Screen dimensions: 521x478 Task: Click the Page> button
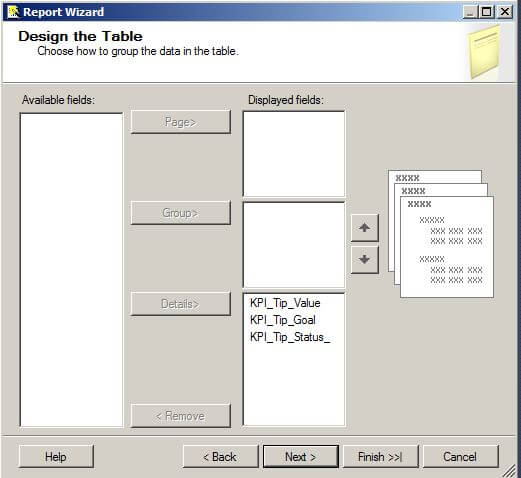click(x=181, y=122)
